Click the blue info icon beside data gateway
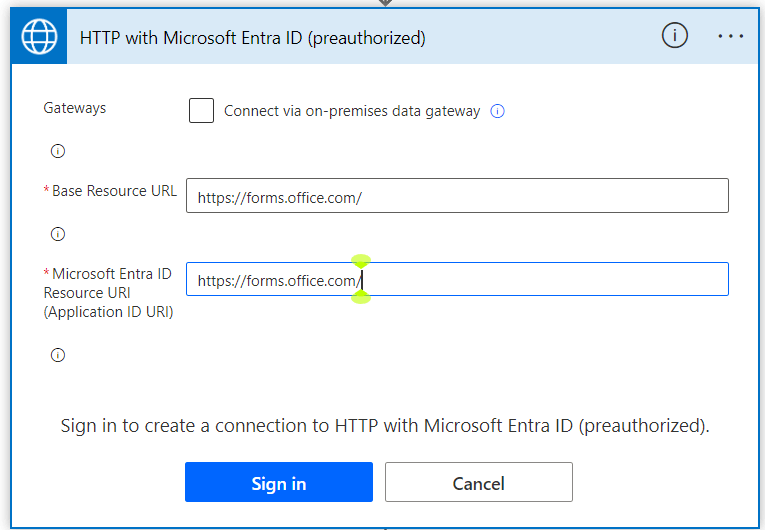Image resolution: width=765 pixels, height=530 pixels. pos(497,111)
